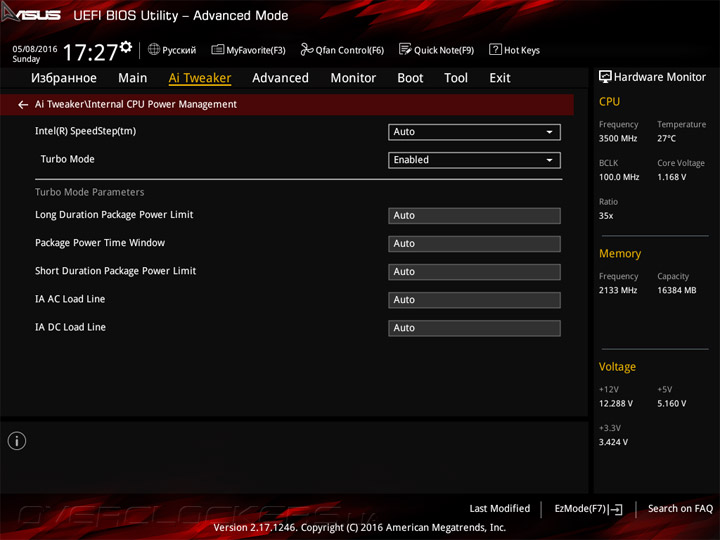Screen dimensions: 720x540
Task: Open Quick Note(F9) label
Action: pos(444,50)
